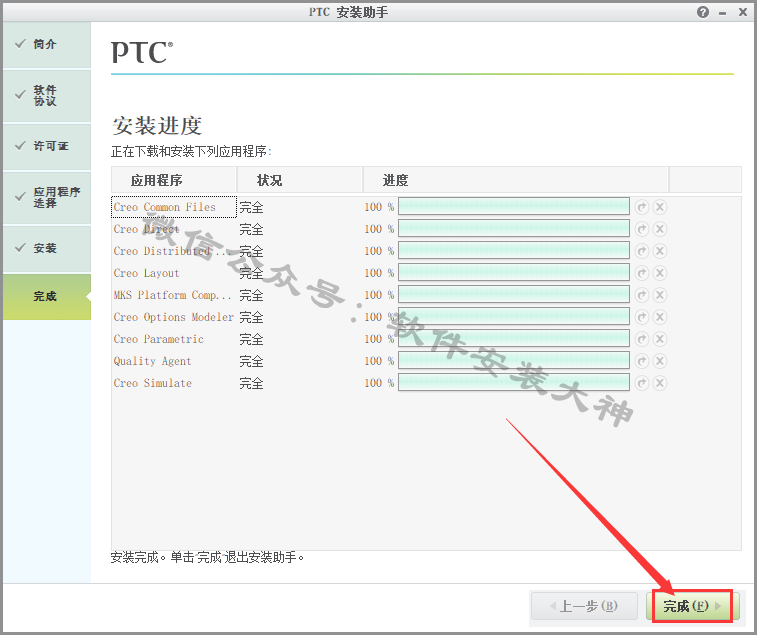Click cancel icon for Creo Direct
Screen dimensions: 757x635
[660, 229]
